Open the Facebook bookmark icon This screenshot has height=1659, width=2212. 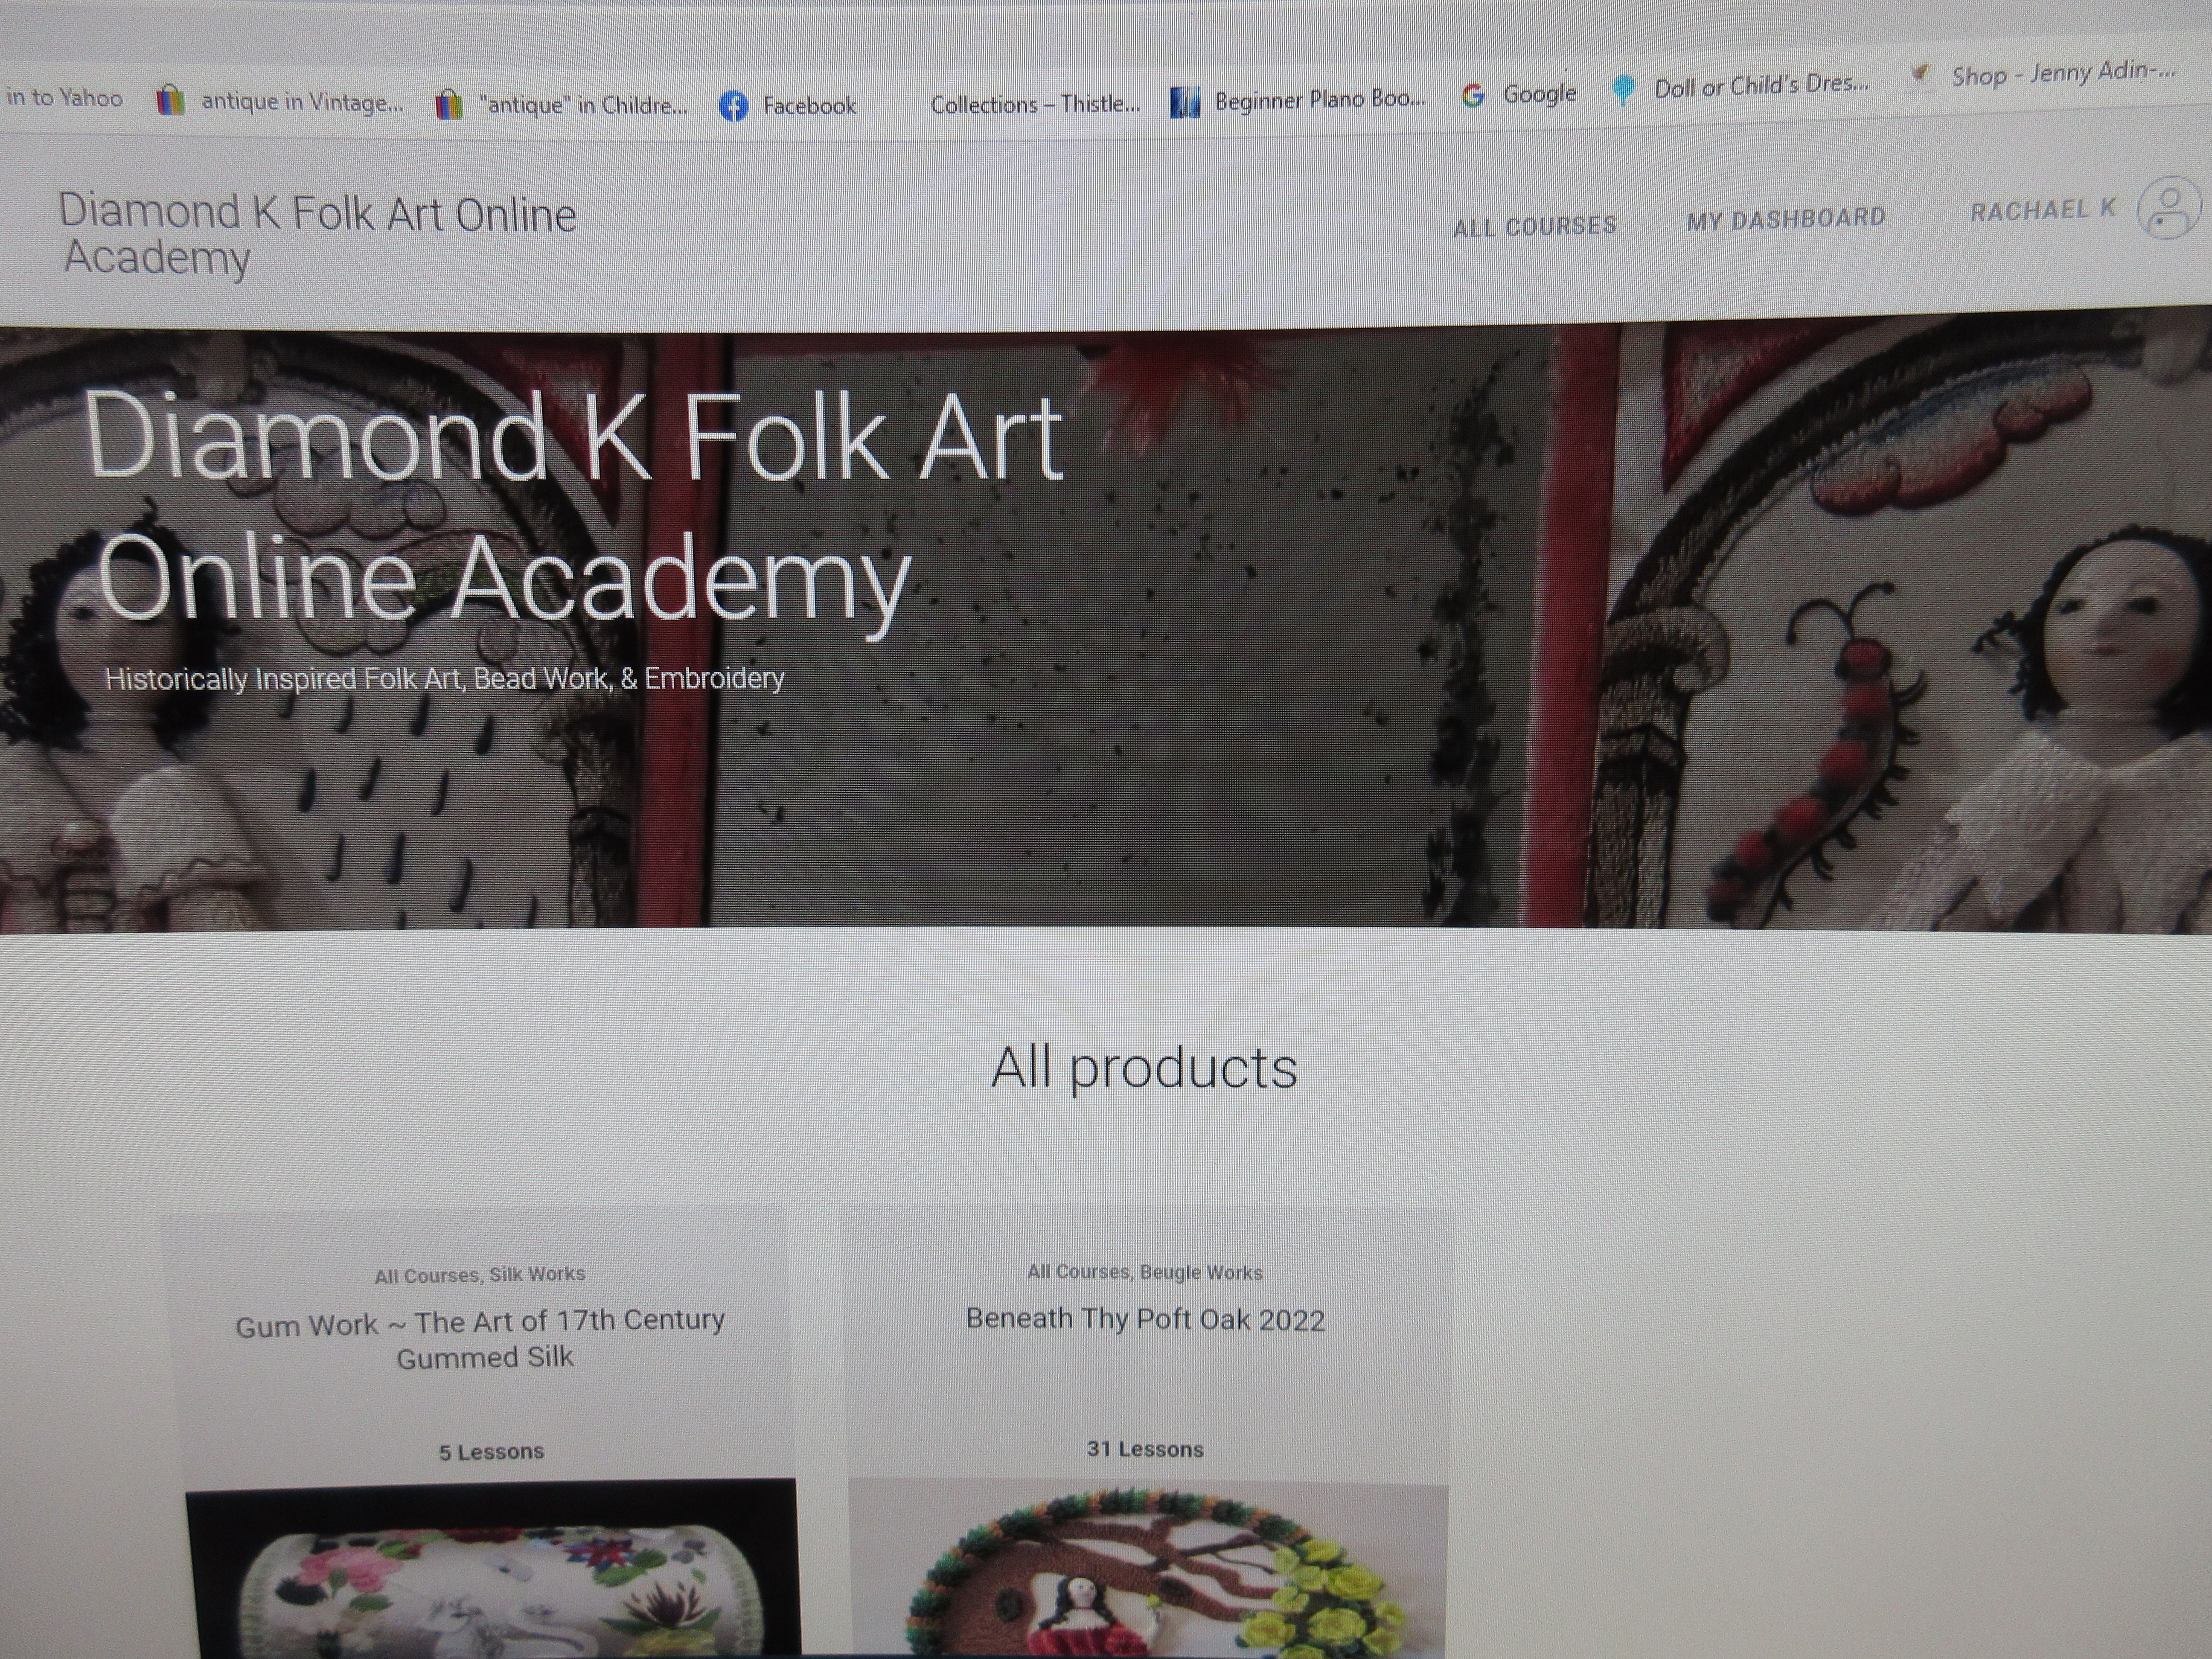(x=734, y=106)
